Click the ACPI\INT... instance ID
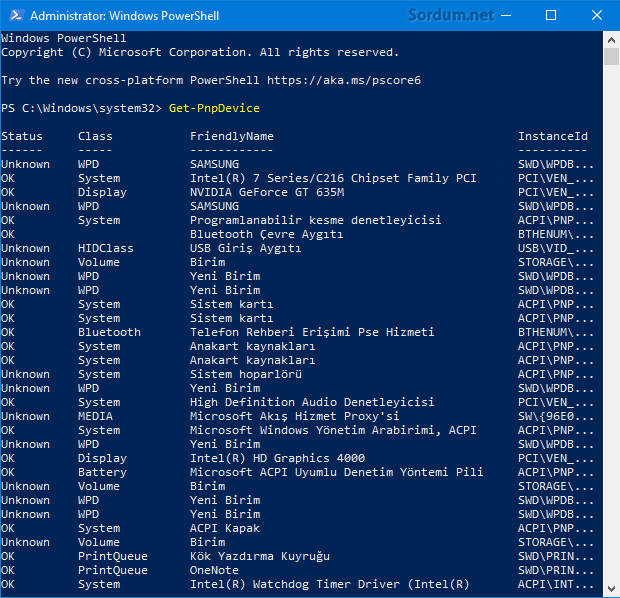620x598 pixels. (556, 585)
